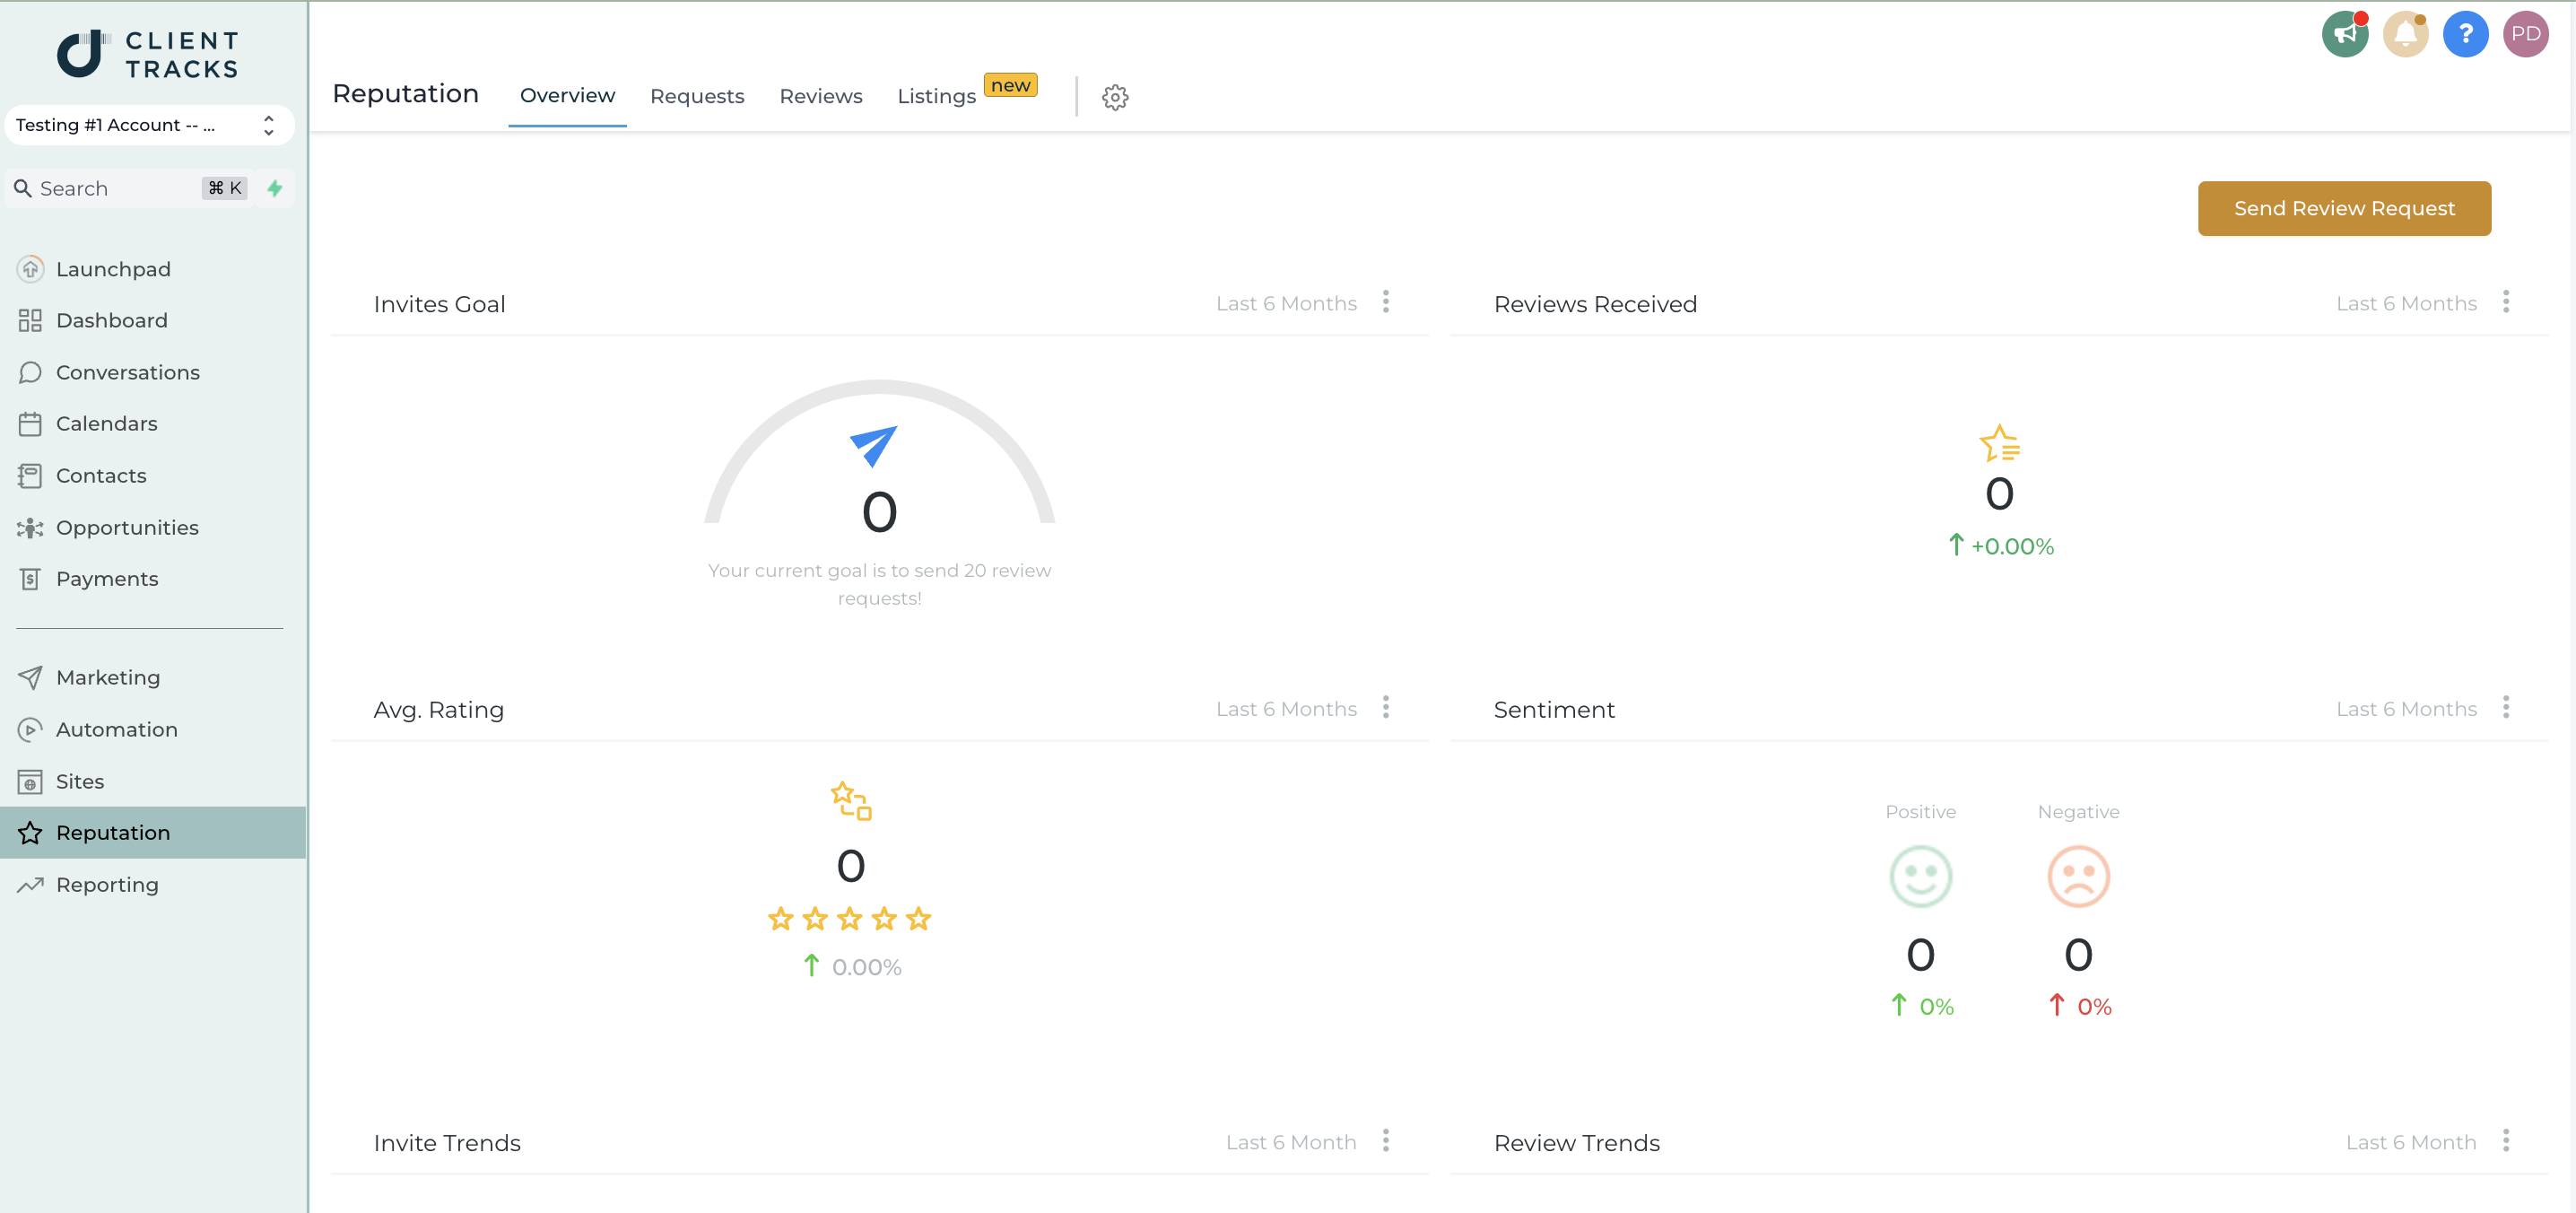The height and width of the screenshot is (1213, 2576).
Task: Click the Invites Goal options menu
Action: coord(1387,302)
